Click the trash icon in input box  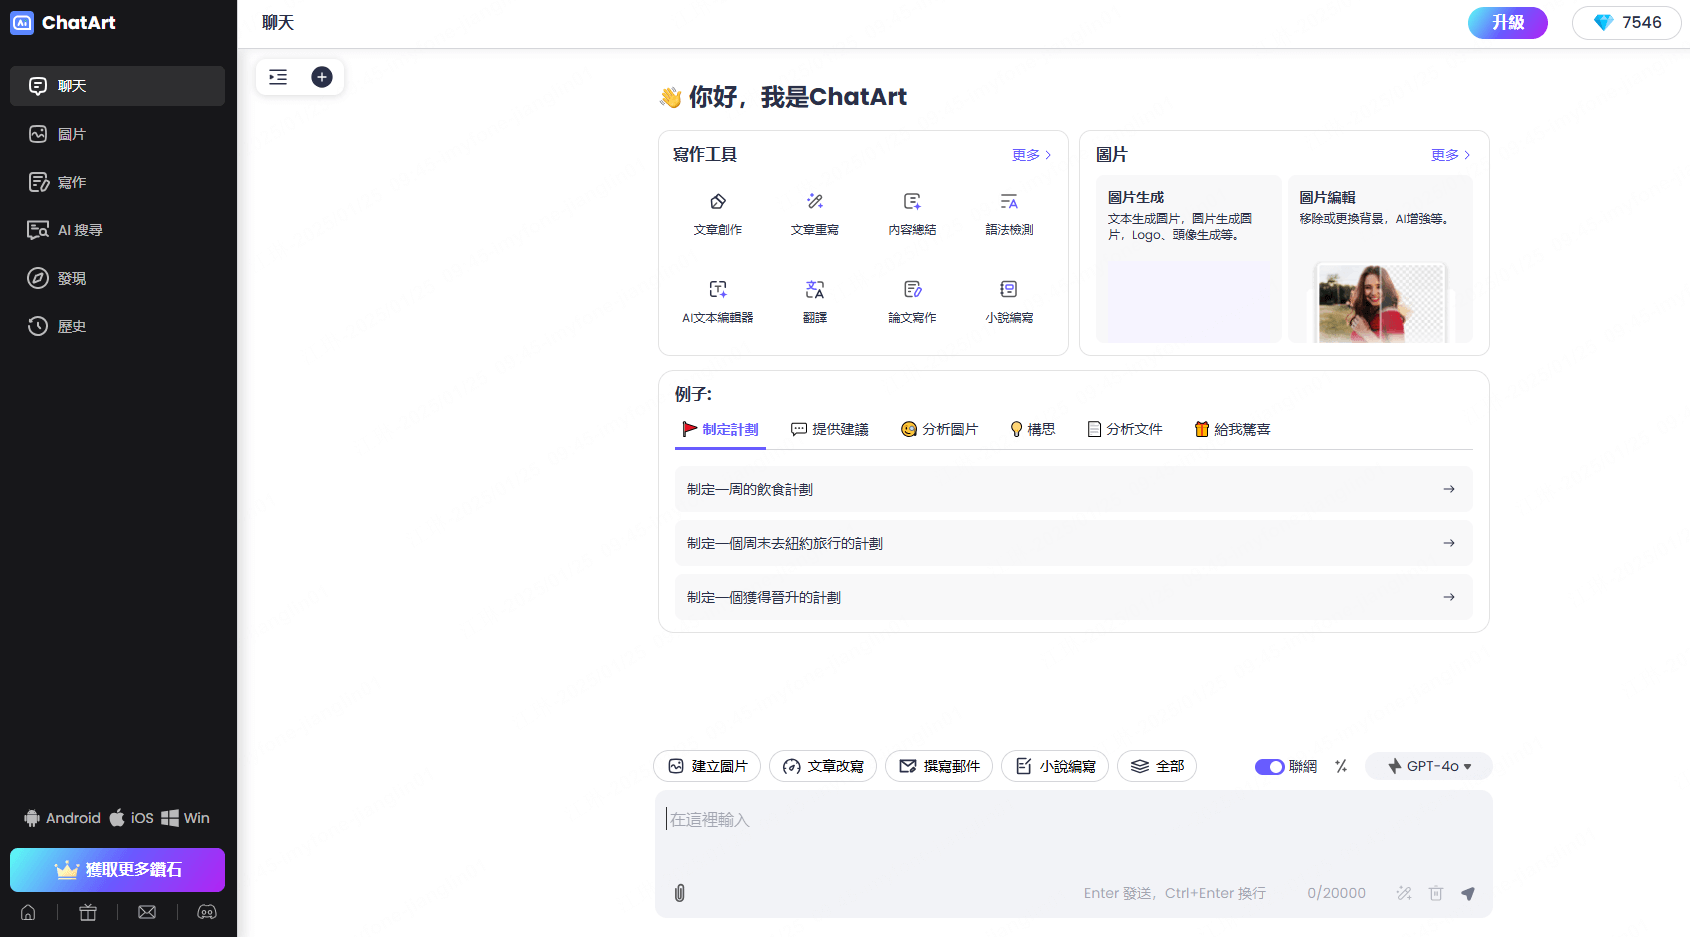pyautogui.click(x=1436, y=893)
